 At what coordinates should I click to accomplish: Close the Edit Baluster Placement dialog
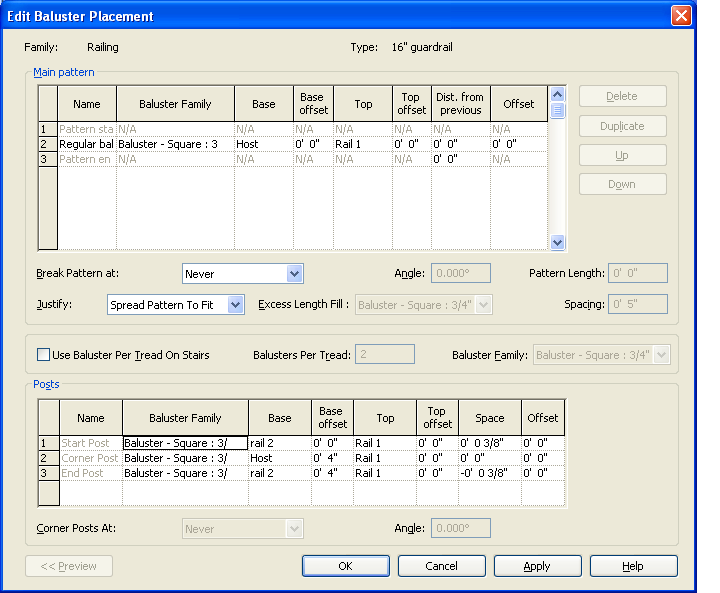680,15
